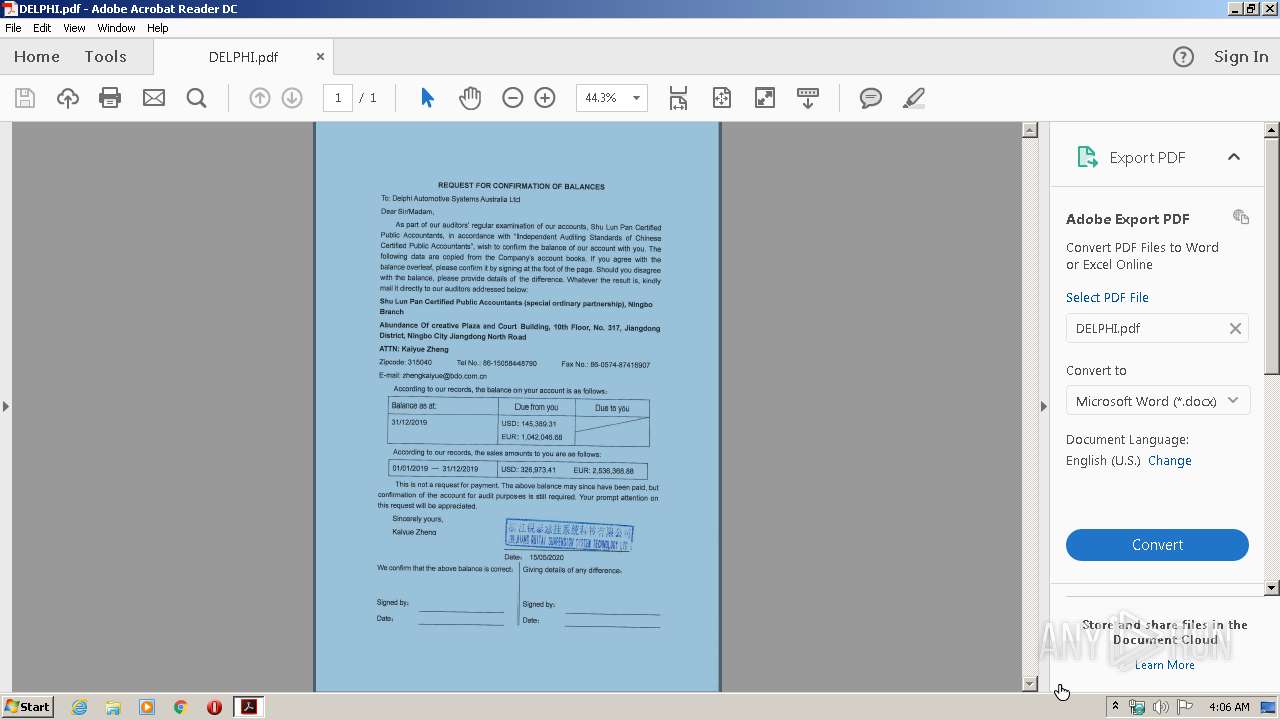Click the page number input field

[337, 98]
